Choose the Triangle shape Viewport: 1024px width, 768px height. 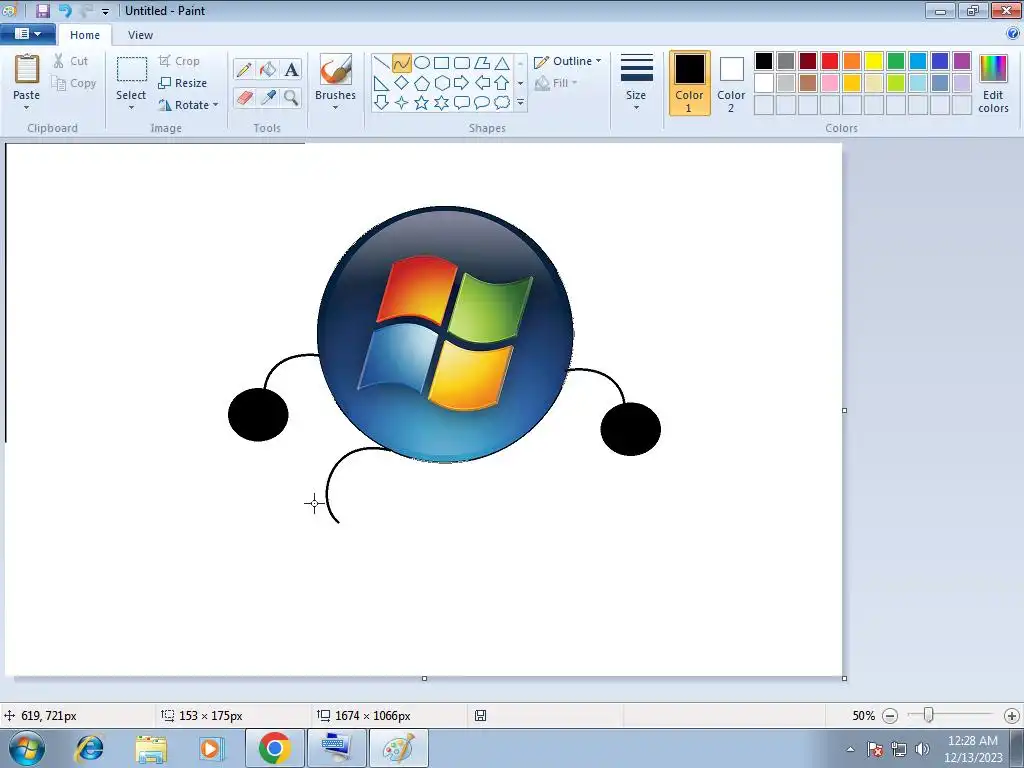pyautogui.click(x=502, y=63)
